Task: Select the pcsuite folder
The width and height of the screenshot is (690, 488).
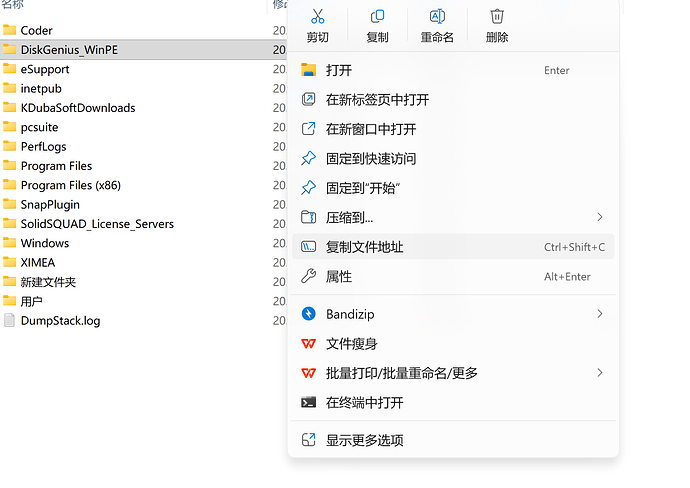Action: 39,127
